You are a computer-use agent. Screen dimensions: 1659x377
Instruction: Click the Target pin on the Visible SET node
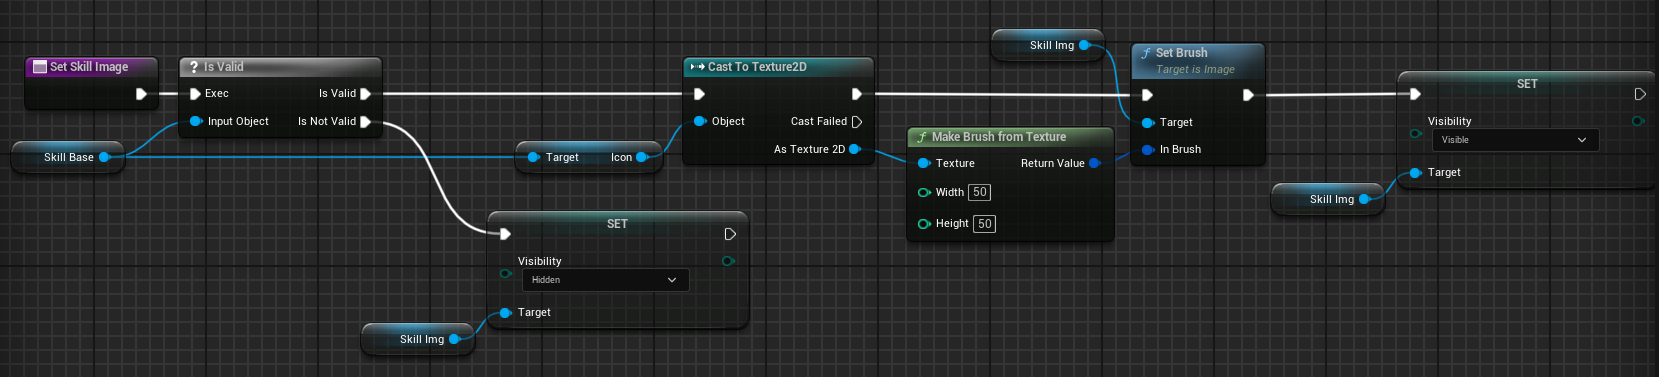pos(1415,173)
